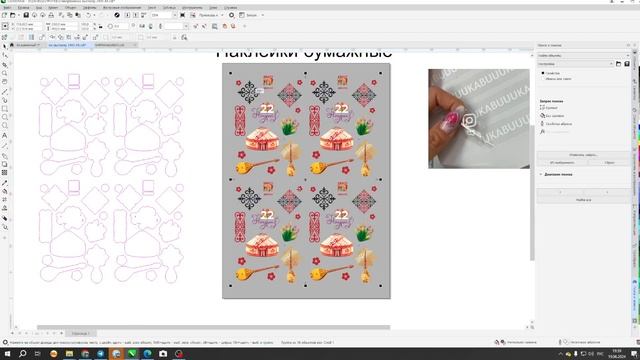Click the object origin icon on property bar
Viewport: 640px width, 360px height.
pos(5,26)
